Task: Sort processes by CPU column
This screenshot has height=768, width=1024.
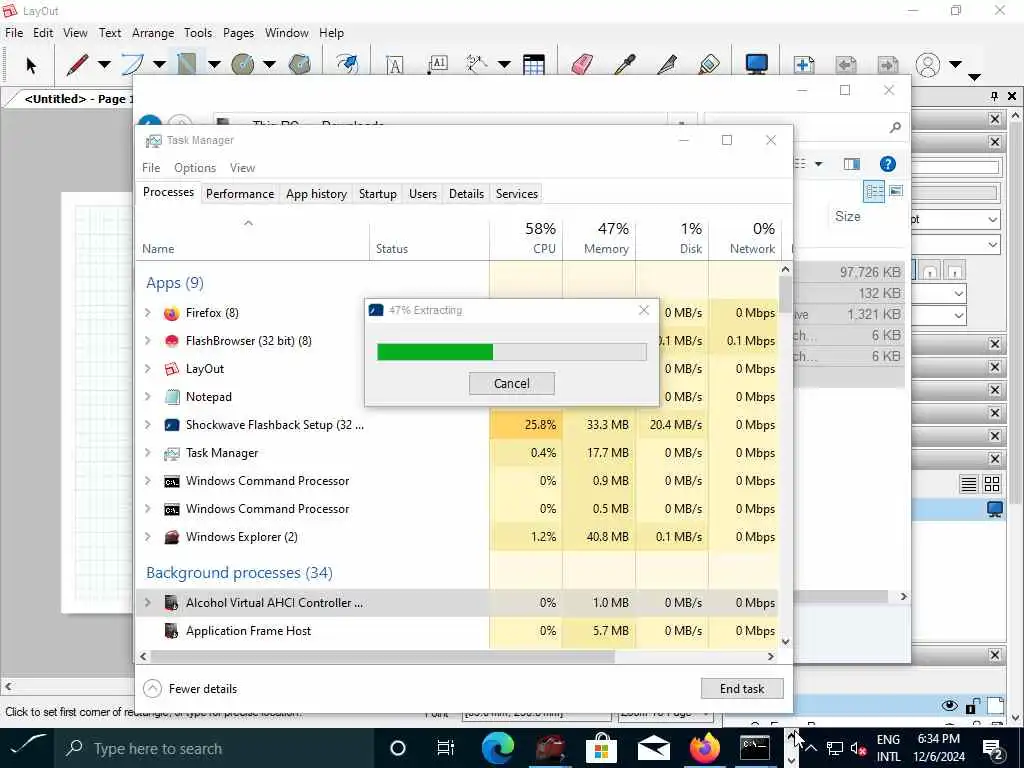Action: (526, 238)
